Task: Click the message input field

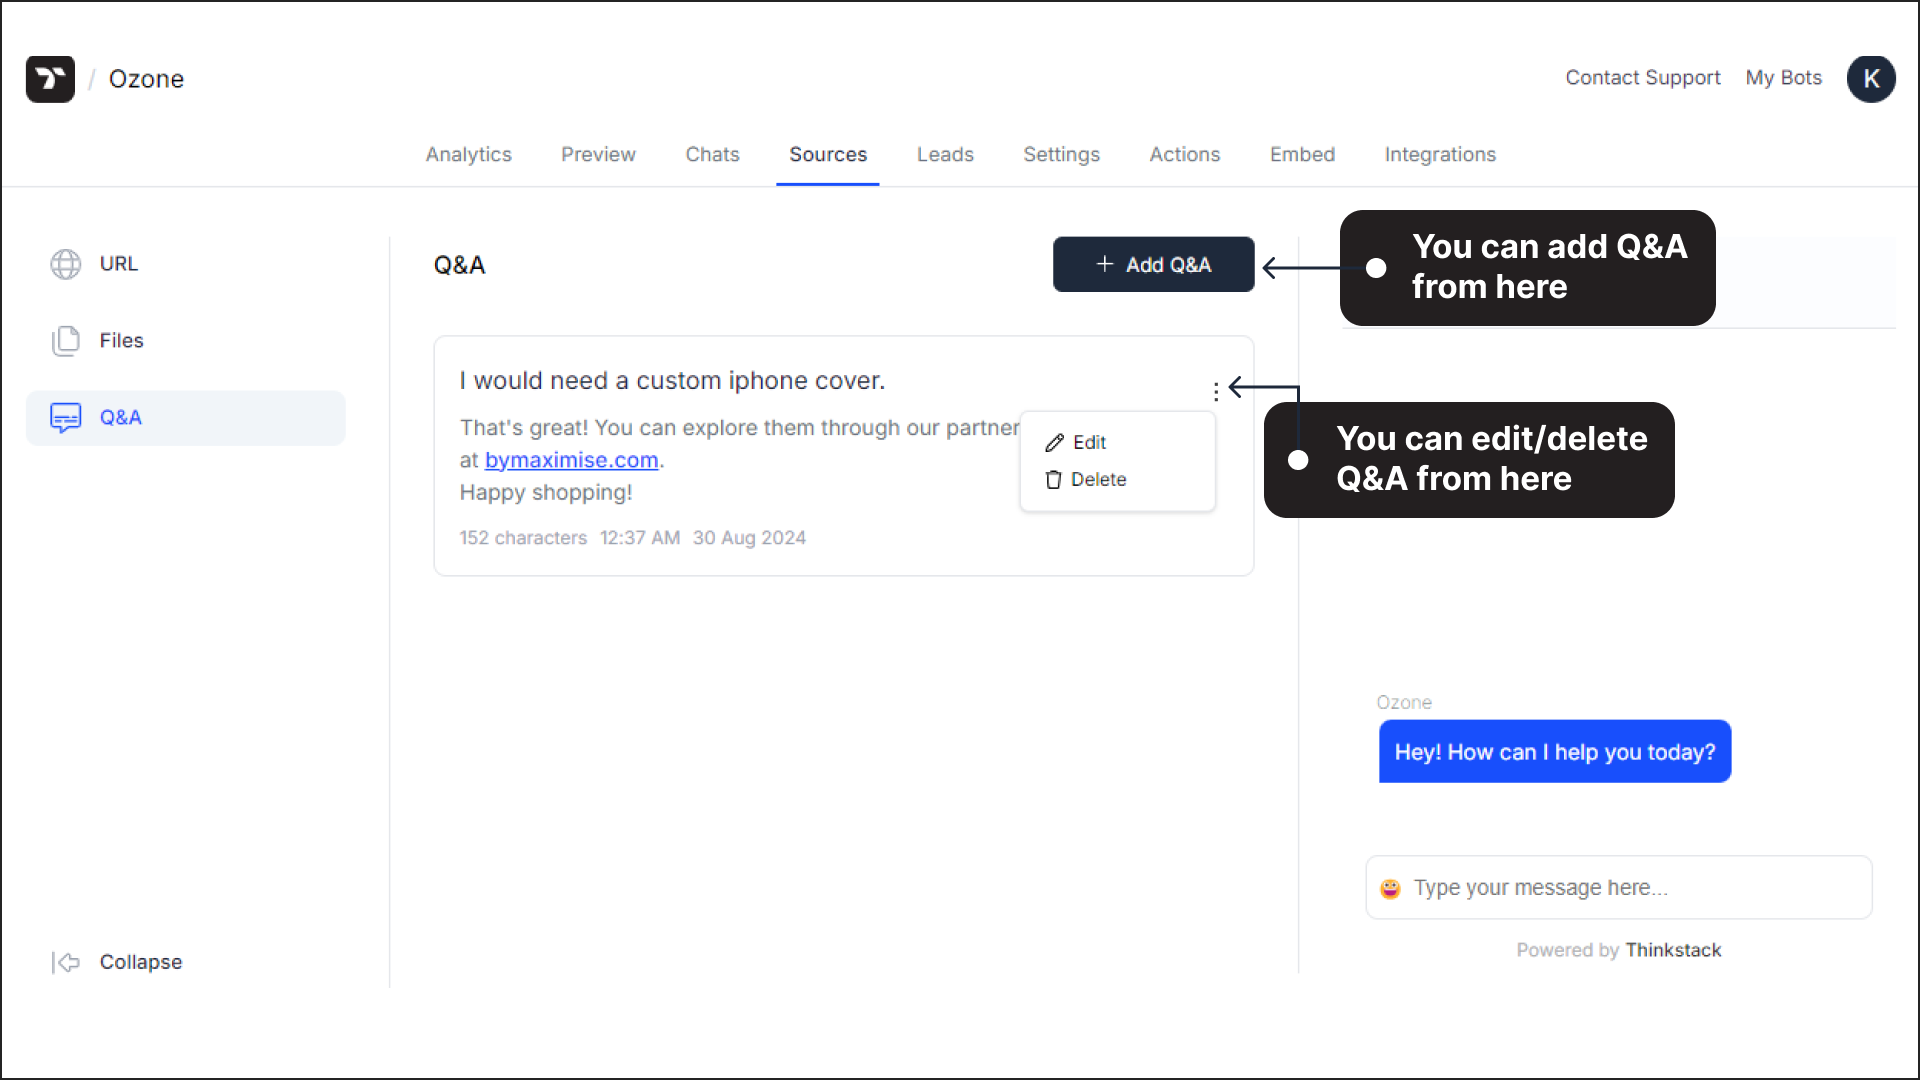Action: click(x=1618, y=887)
